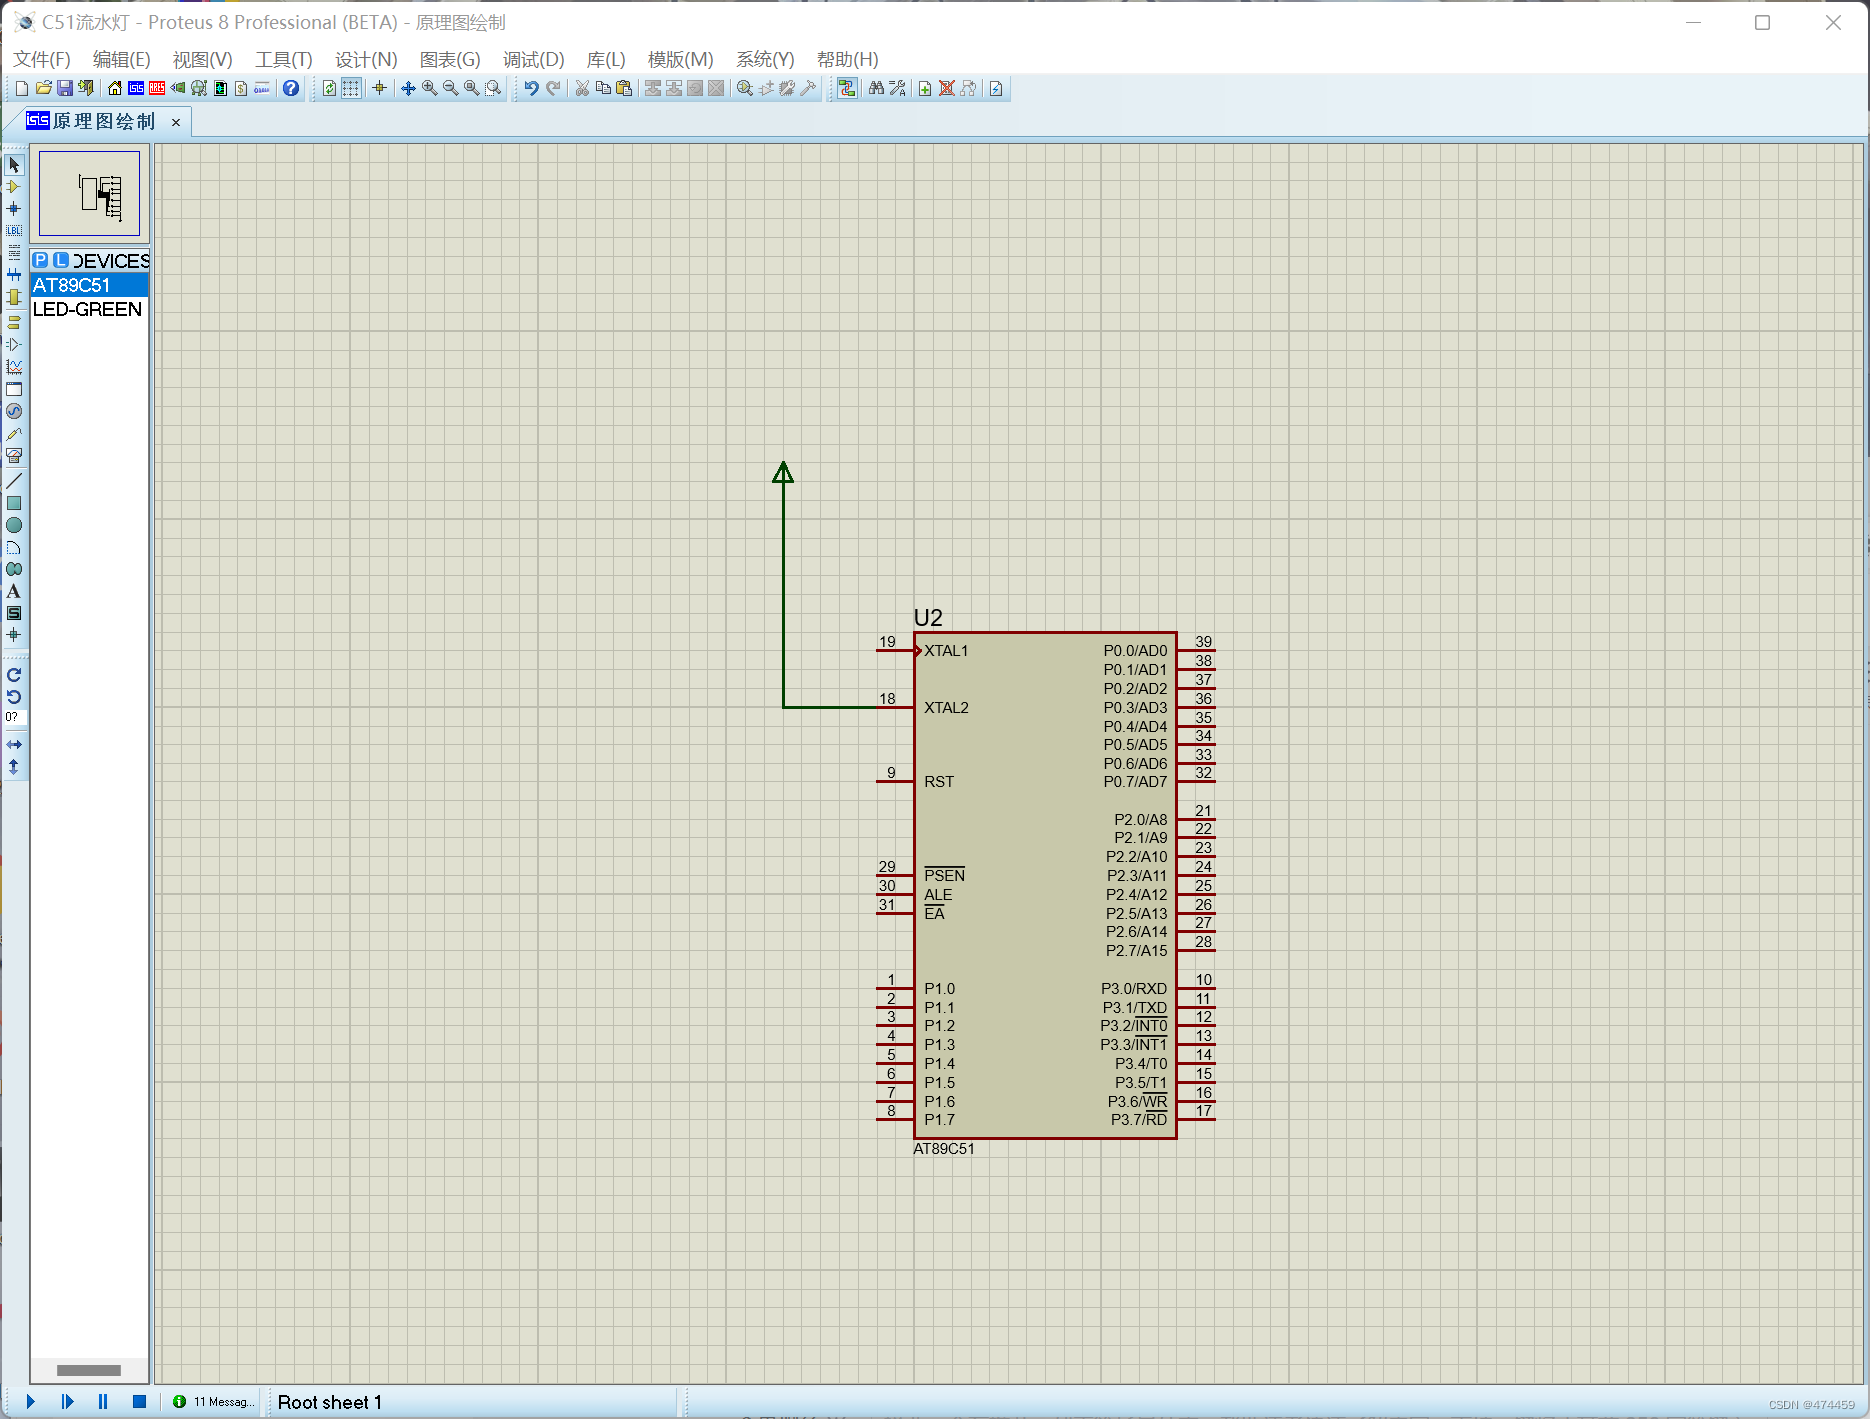Image resolution: width=1870 pixels, height=1419 pixels.
Task: Click the Save Project disk icon
Action: 64,88
